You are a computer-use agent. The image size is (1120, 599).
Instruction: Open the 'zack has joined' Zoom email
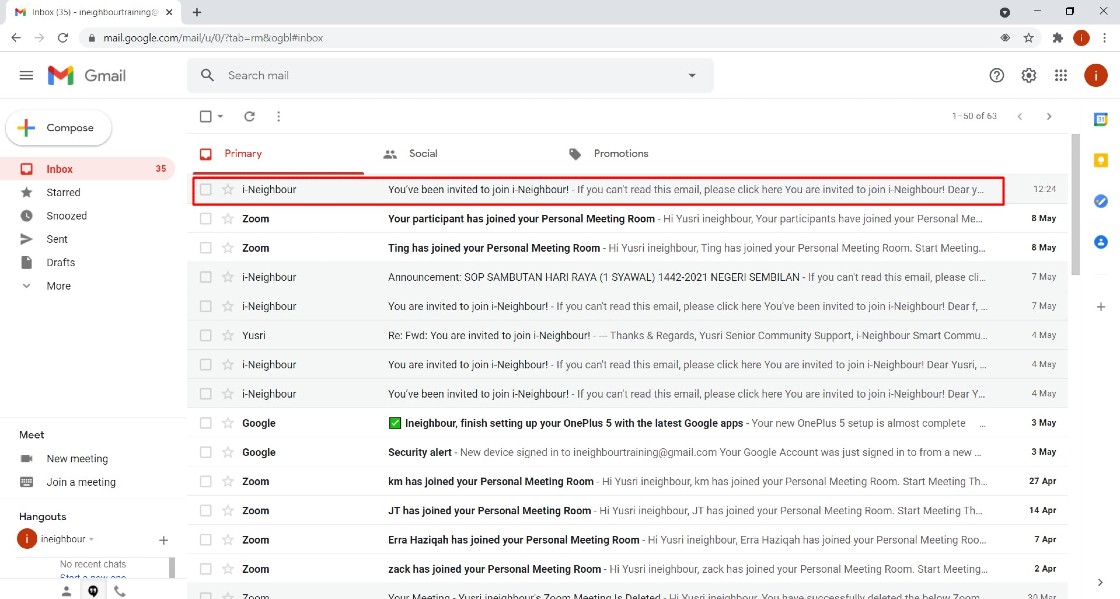tap(628, 569)
